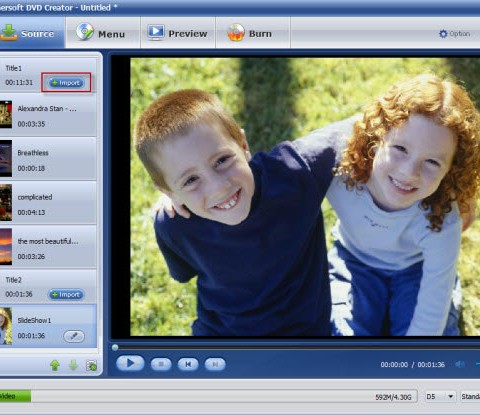The height and width of the screenshot is (415, 480).
Task: Click the add title icon beside arrows
Action: coord(91,365)
